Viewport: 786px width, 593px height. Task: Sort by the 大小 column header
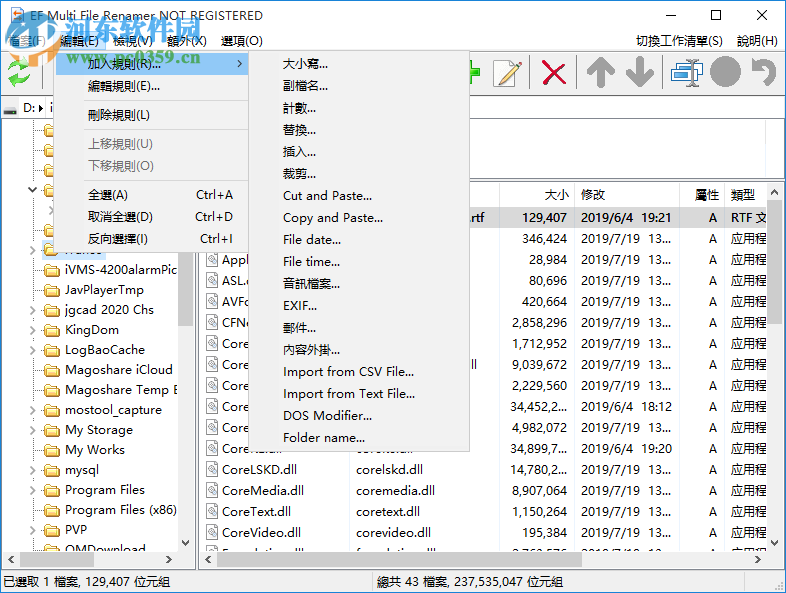537,195
